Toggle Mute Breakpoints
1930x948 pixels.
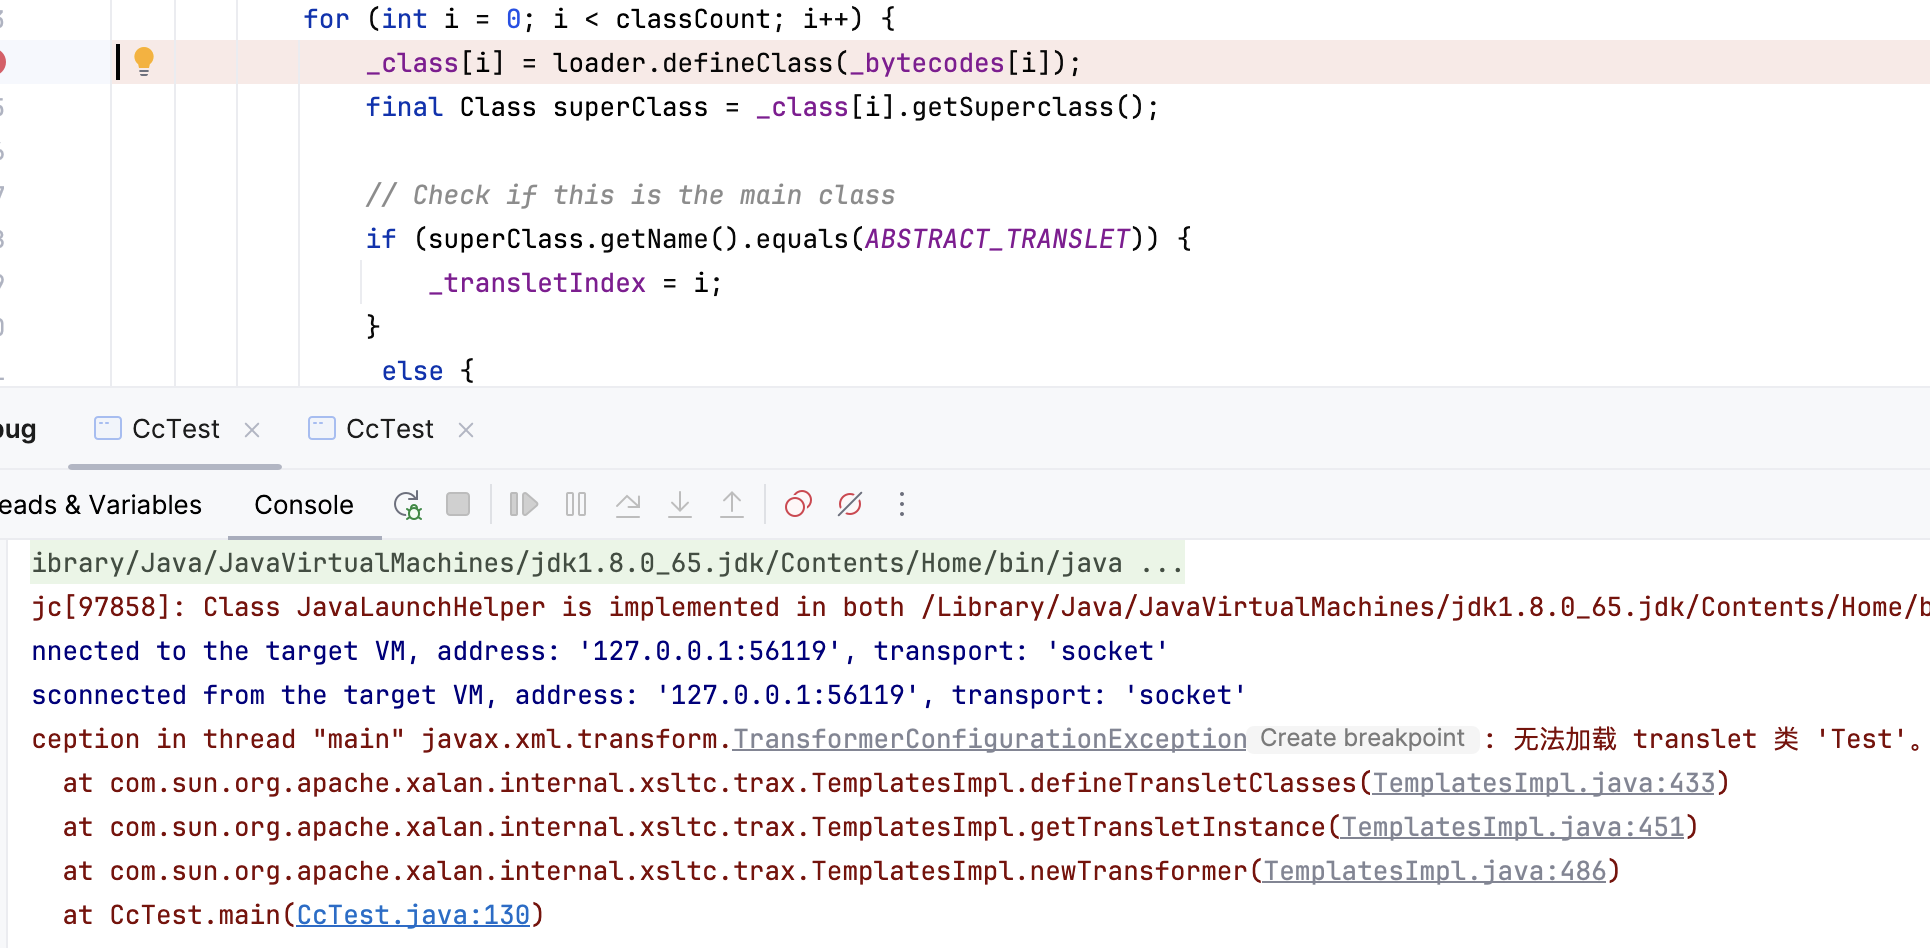(x=850, y=504)
